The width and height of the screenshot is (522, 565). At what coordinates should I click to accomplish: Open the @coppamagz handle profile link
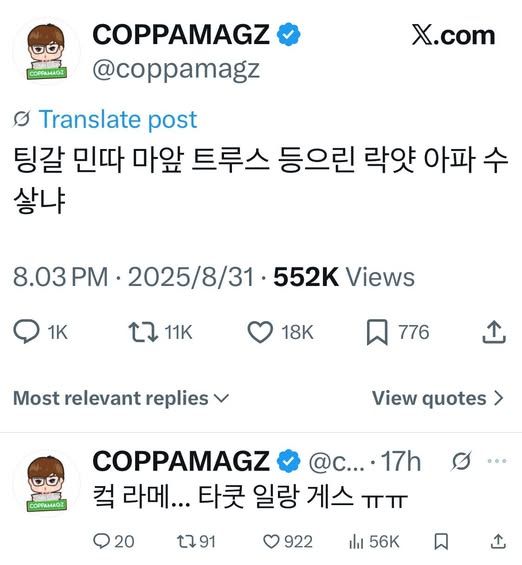click(x=176, y=70)
